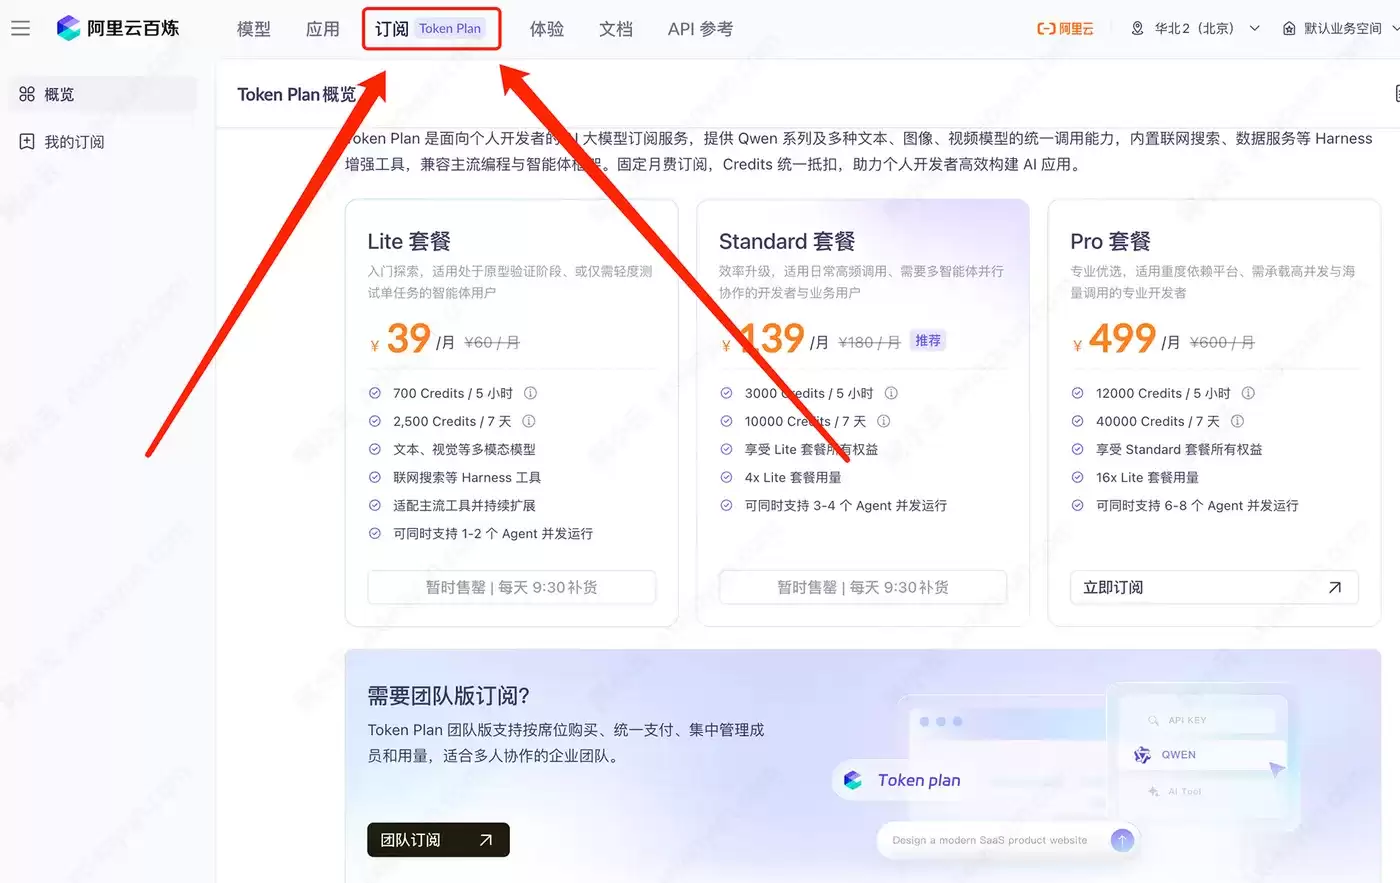Click the Alibaba Bailian logo
Screen dimensions: 1400x883
pyautogui.click(x=118, y=28)
